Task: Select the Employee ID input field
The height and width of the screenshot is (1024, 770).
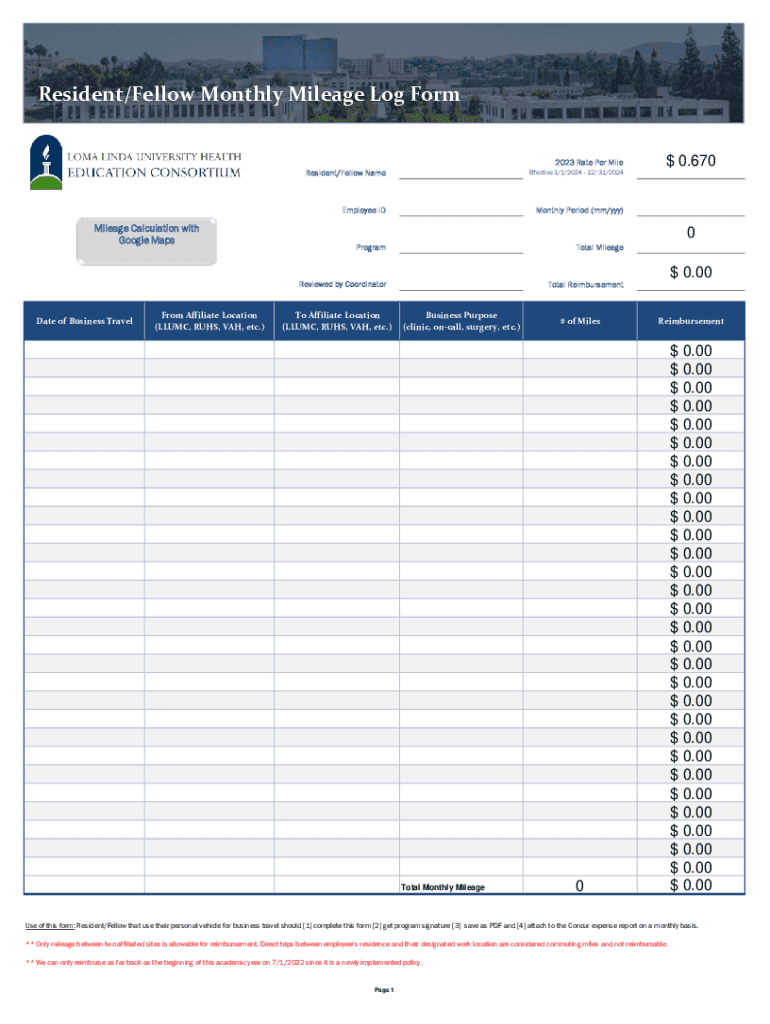Action: [459, 209]
